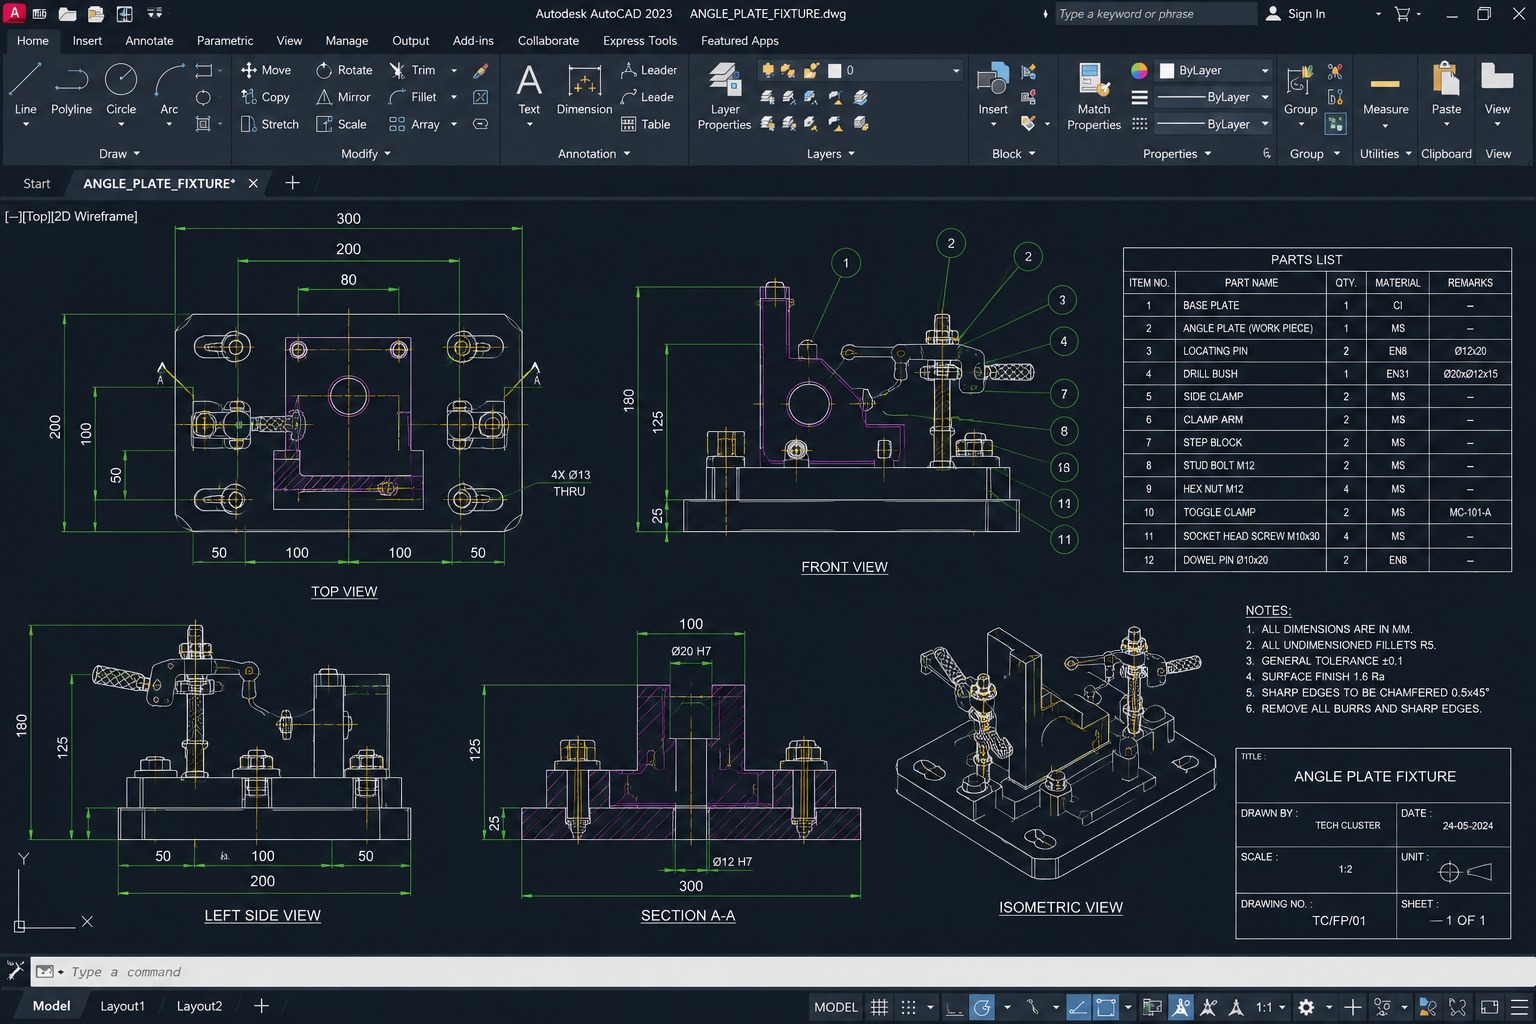1536x1024 pixels.
Task: Toggle Object Snap Tracking
Action: pos(1078,1007)
